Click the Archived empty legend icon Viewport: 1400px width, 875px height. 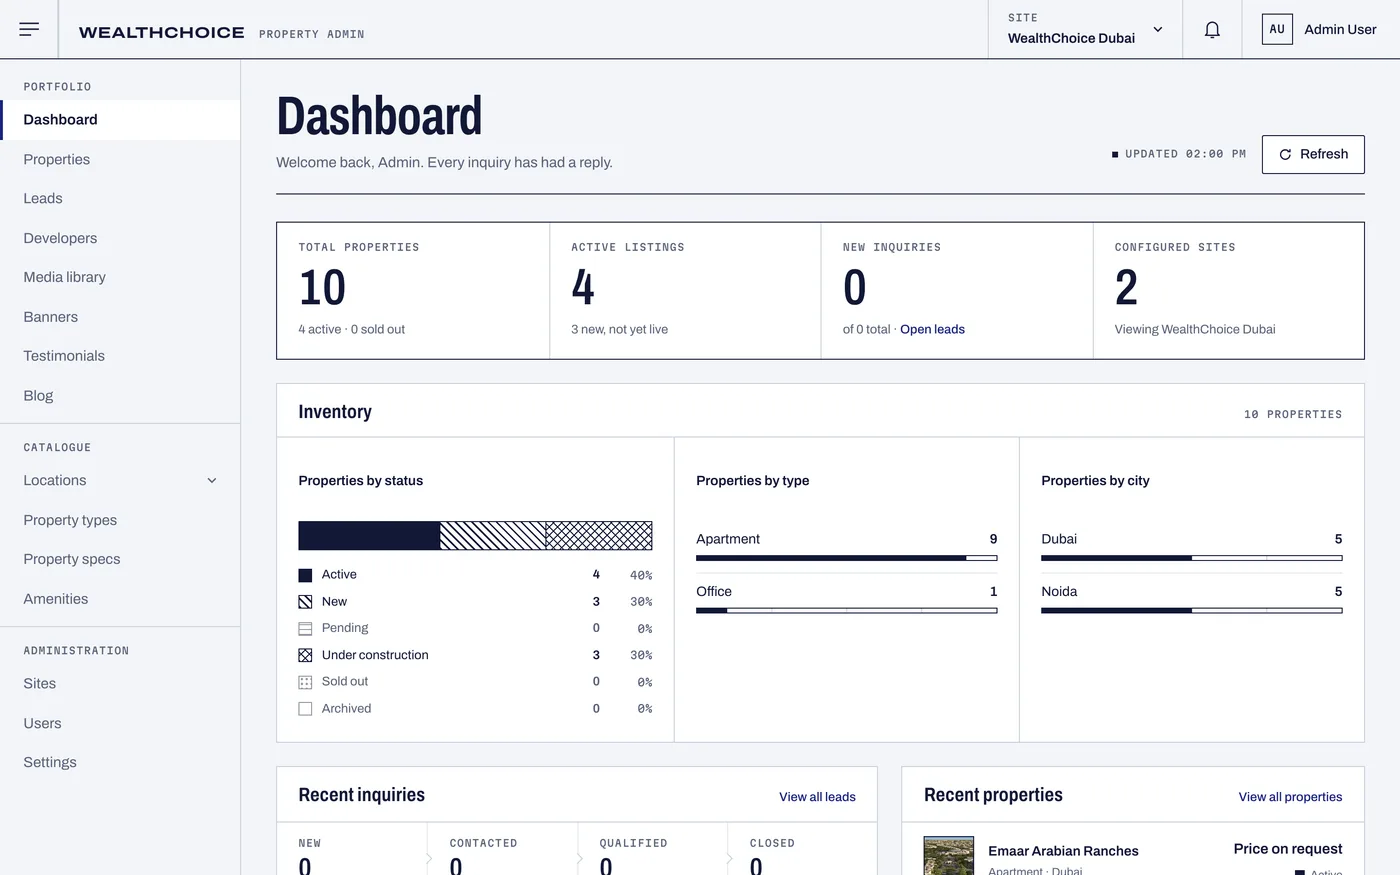(x=305, y=708)
